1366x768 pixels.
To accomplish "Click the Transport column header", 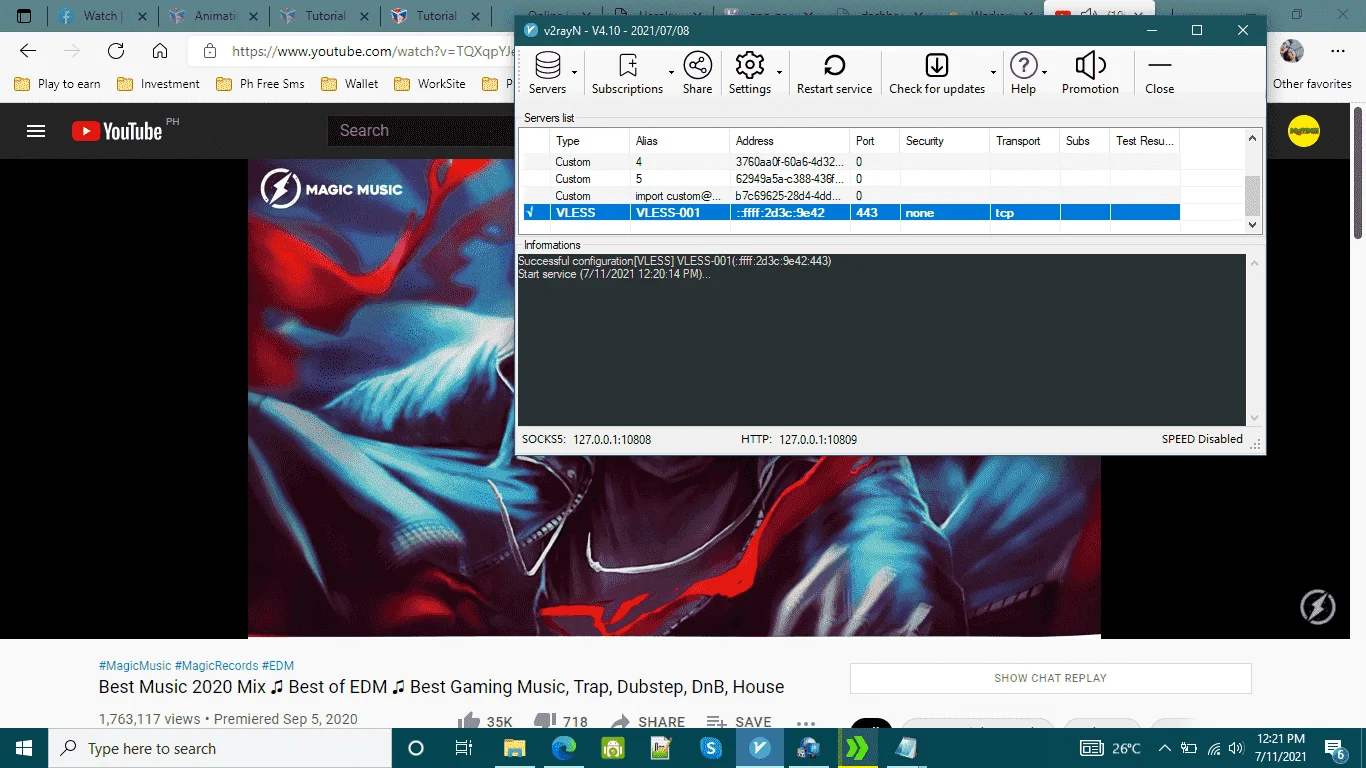I will click(x=1025, y=141).
